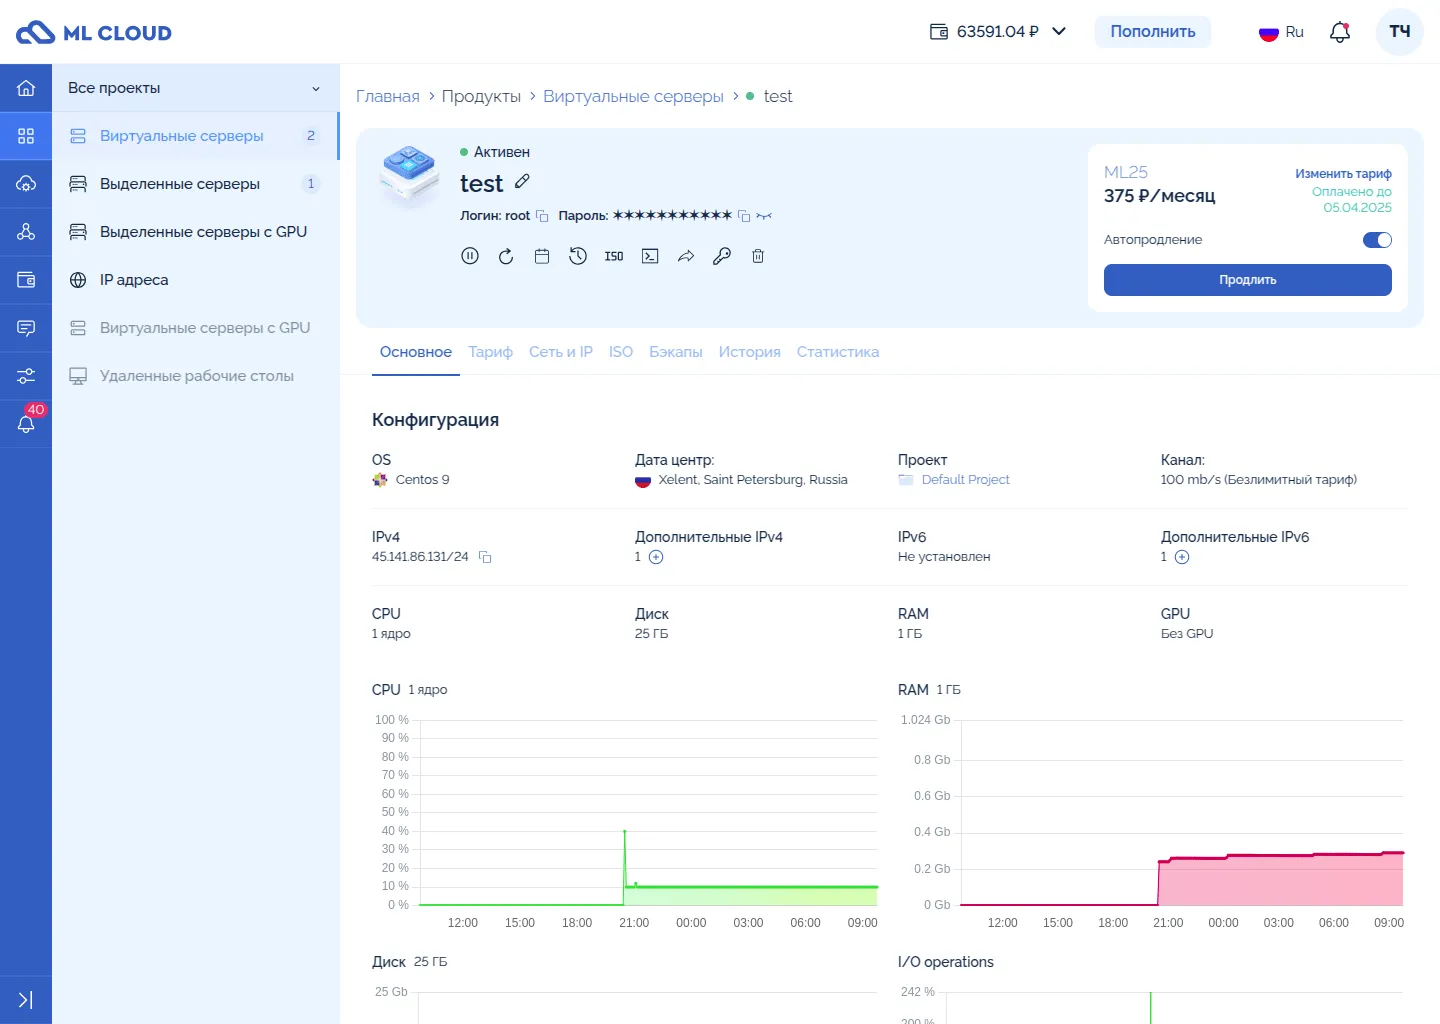The image size is (1440, 1024).
Task: Switch to the Основное tab
Action: tap(416, 352)
